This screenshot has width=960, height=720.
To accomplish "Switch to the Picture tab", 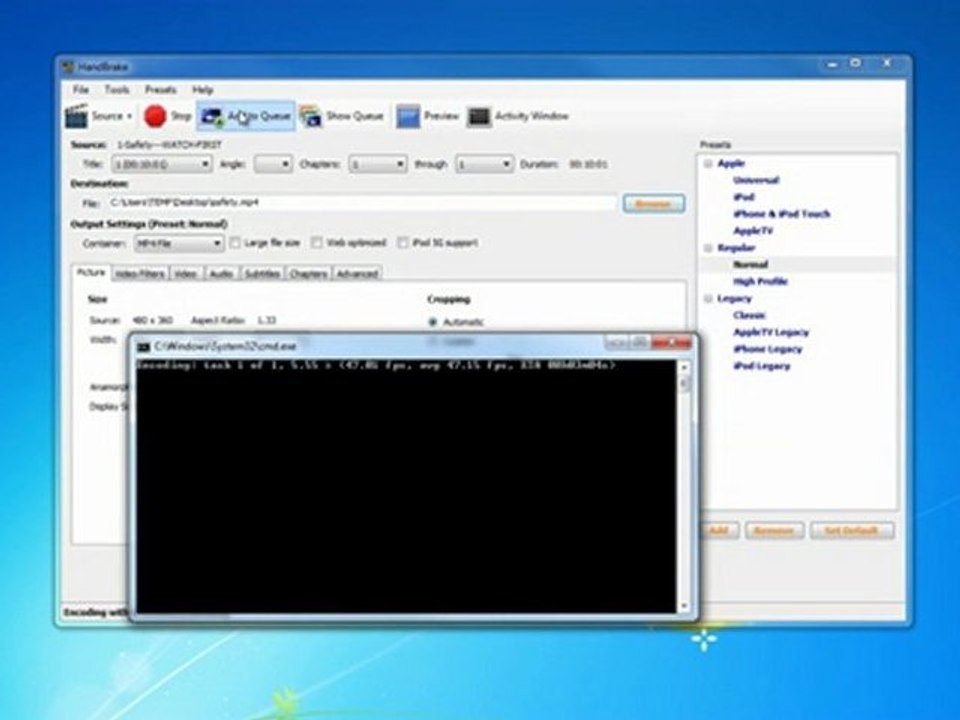I will 91,272.
